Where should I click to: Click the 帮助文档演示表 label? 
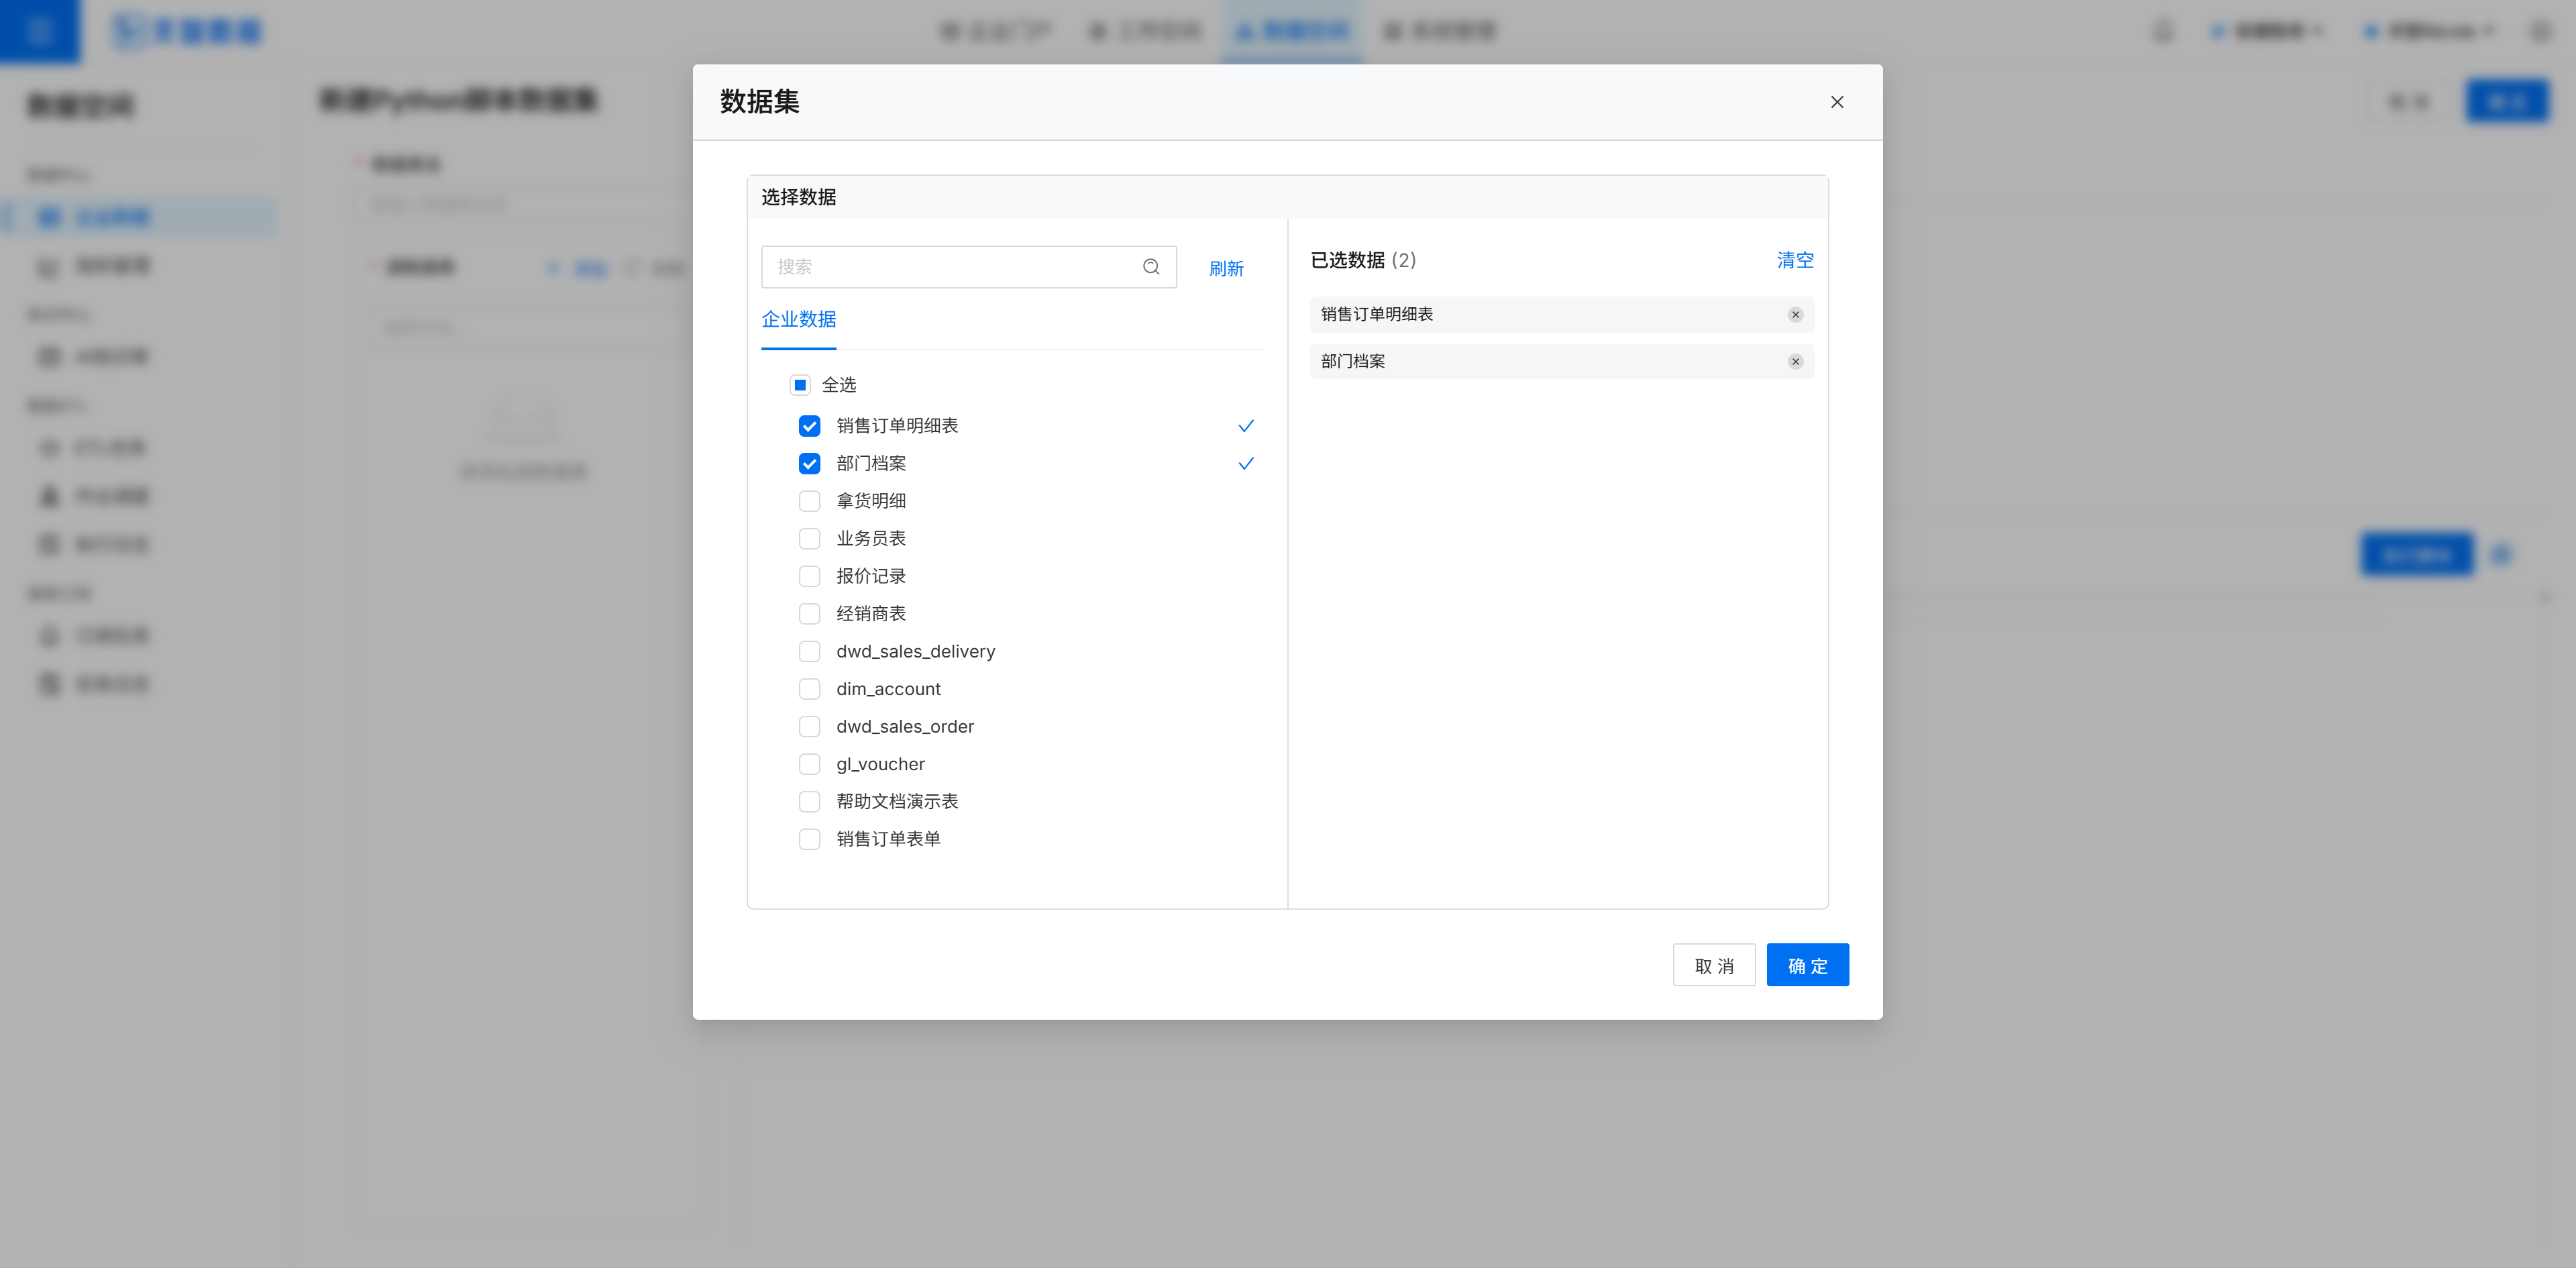click(x=897, y=802)
